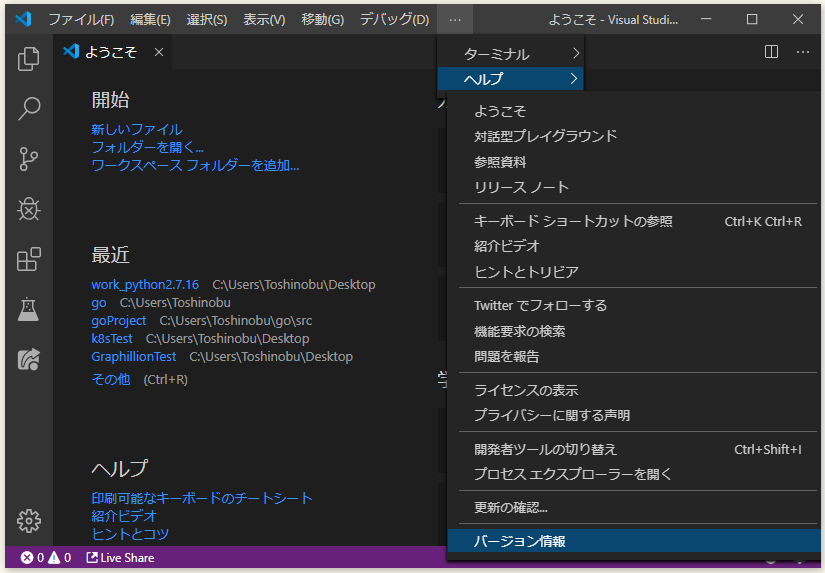Open recent go folder link

click(99, 303)
